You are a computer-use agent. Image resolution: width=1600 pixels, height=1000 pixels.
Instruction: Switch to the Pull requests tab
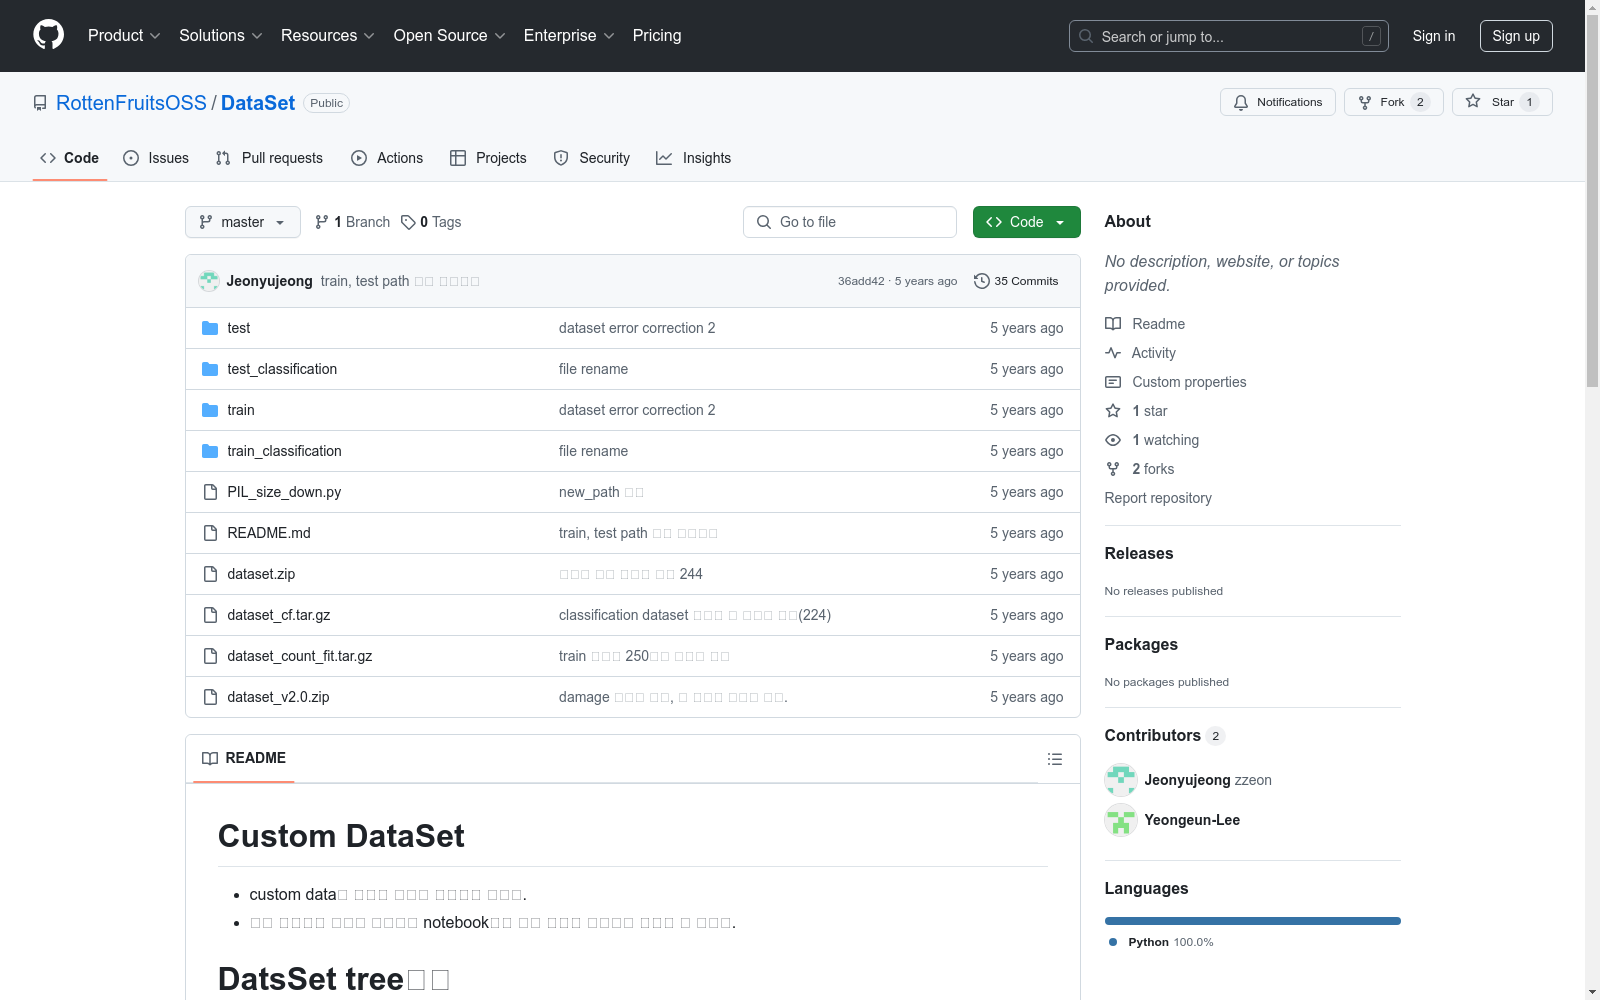269,158
